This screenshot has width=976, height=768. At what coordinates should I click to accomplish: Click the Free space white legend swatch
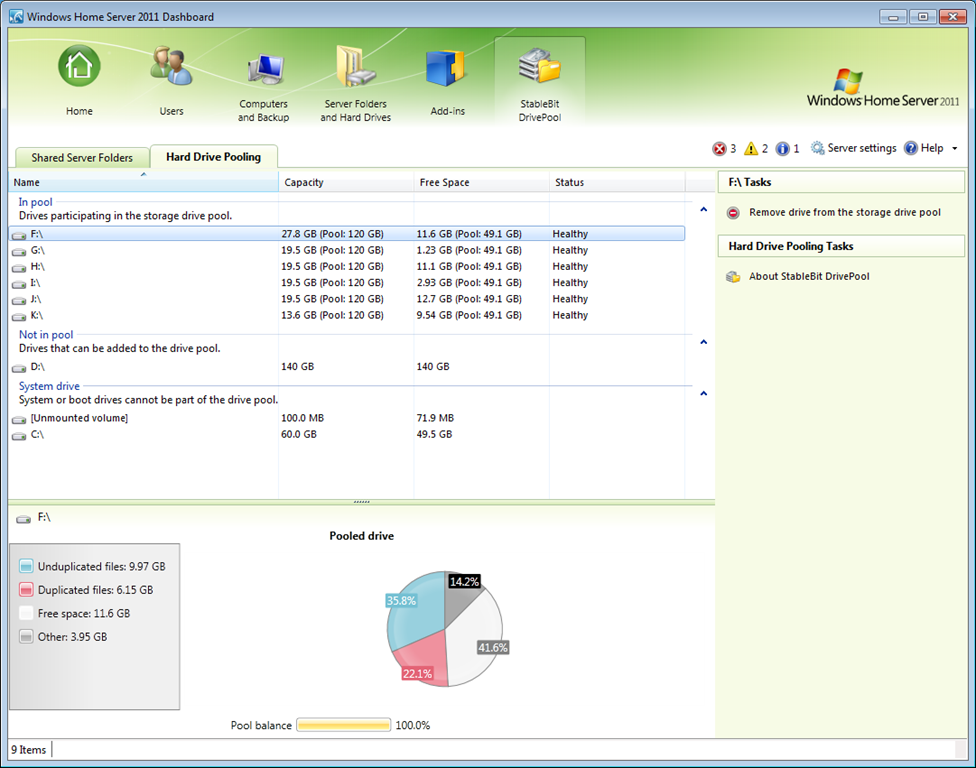tap(26, 613)
